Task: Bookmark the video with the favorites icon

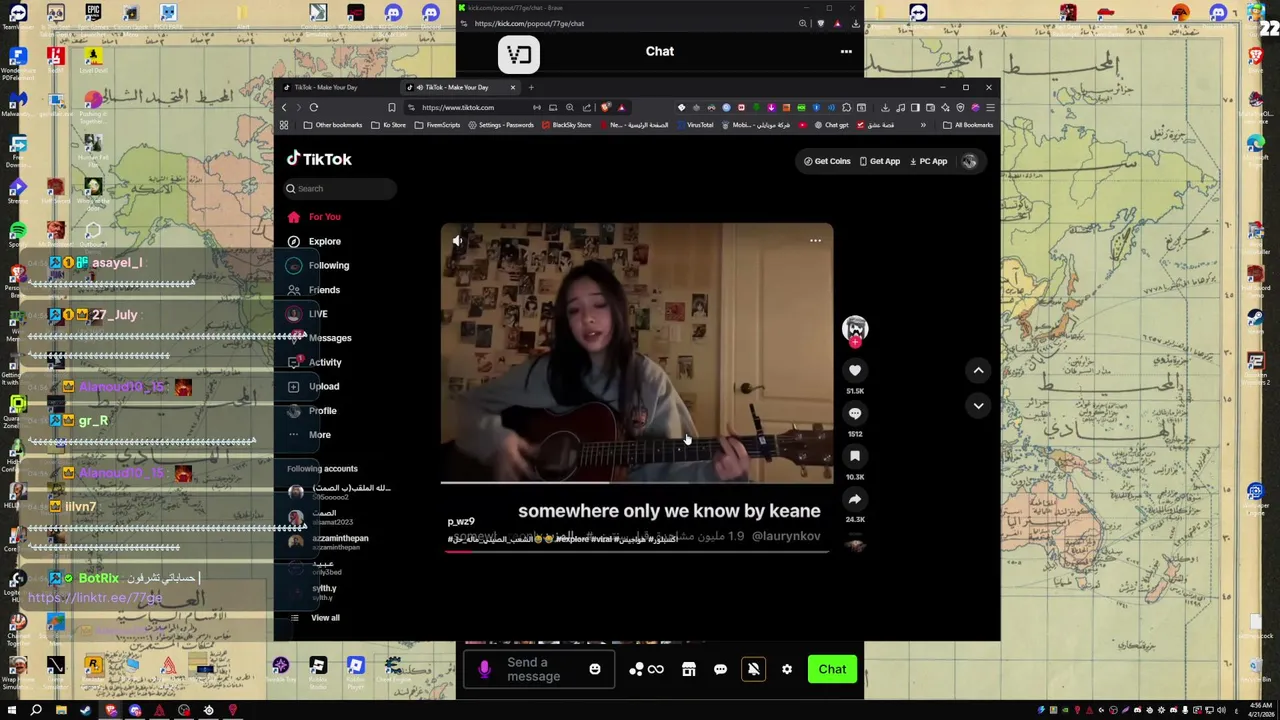Action: point(855,456)
